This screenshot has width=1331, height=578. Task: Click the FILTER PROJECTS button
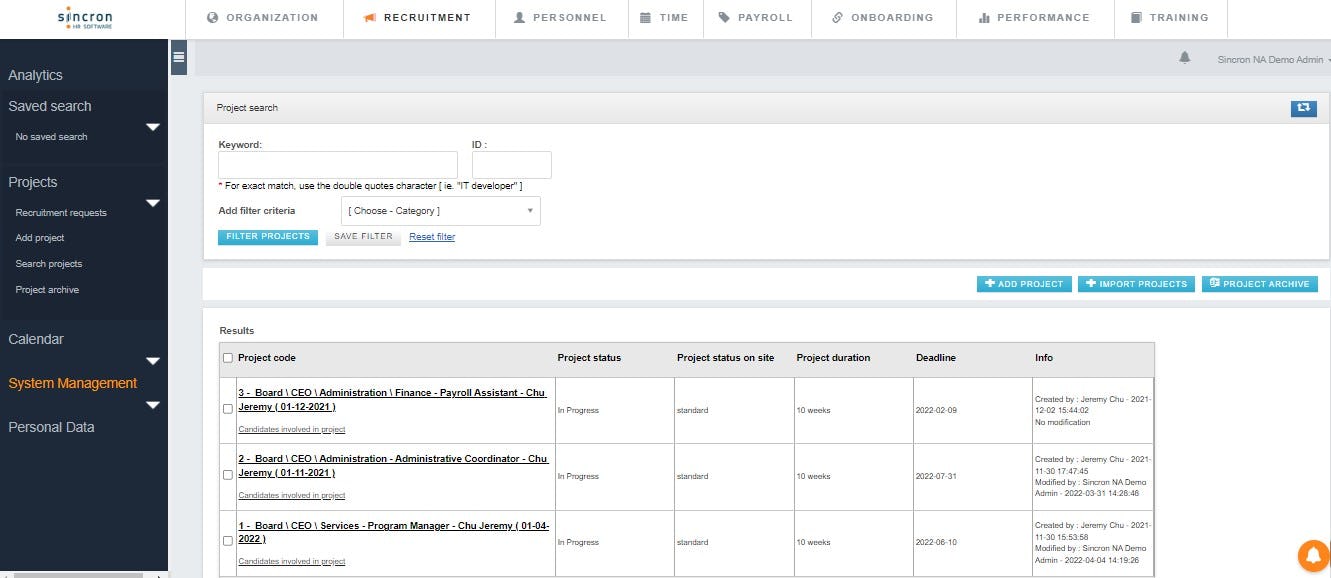pos(267,237)
